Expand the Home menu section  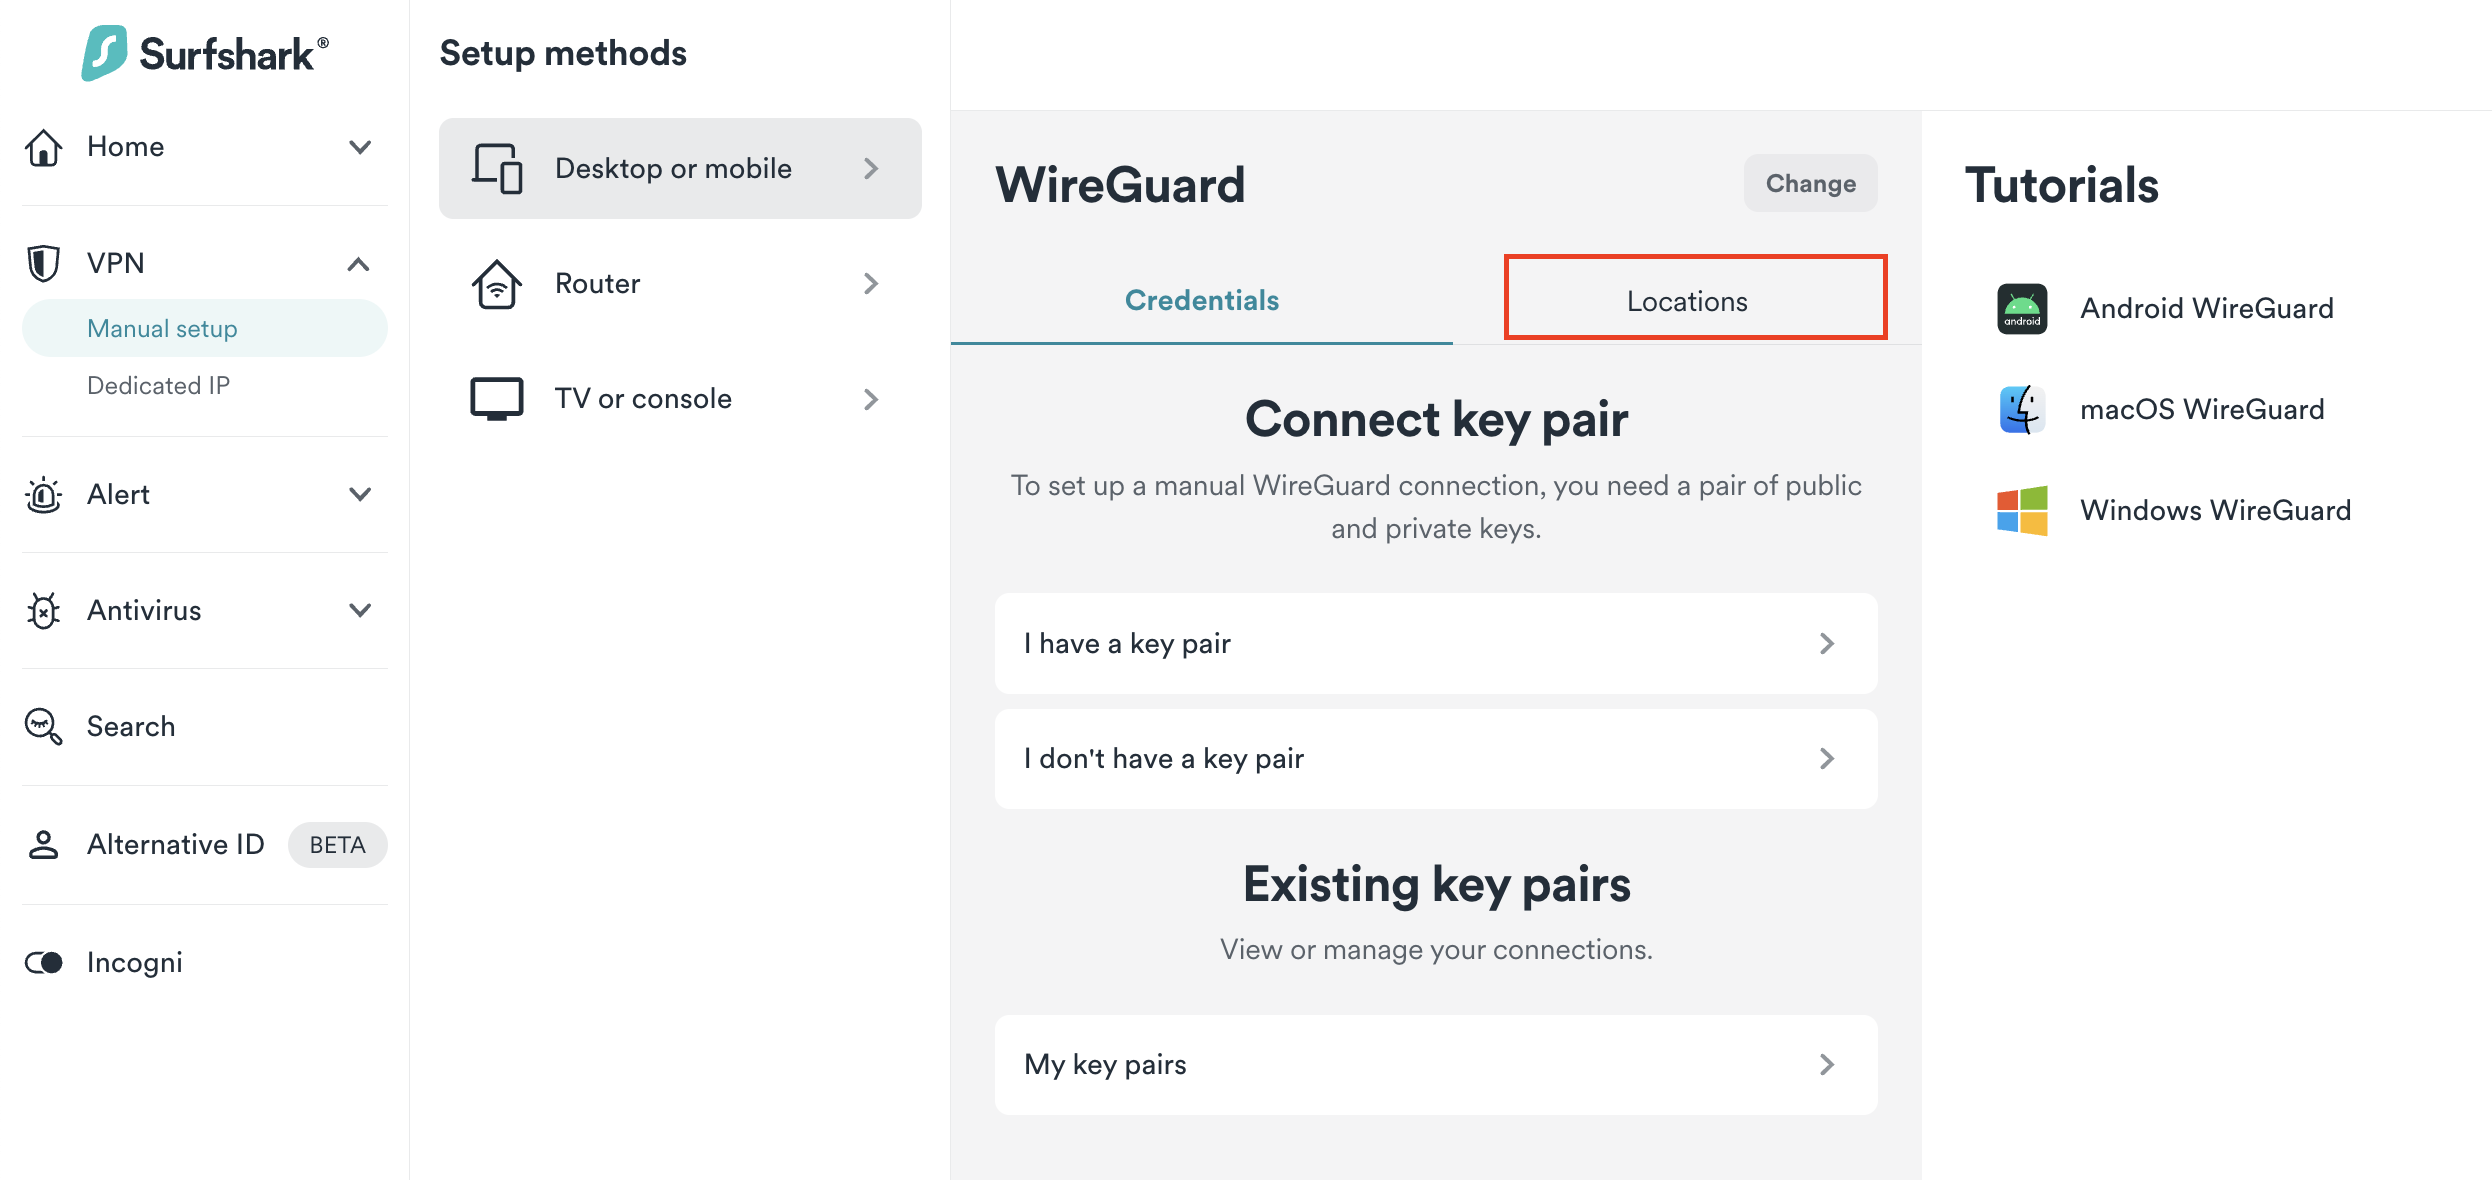coord(362,147)
